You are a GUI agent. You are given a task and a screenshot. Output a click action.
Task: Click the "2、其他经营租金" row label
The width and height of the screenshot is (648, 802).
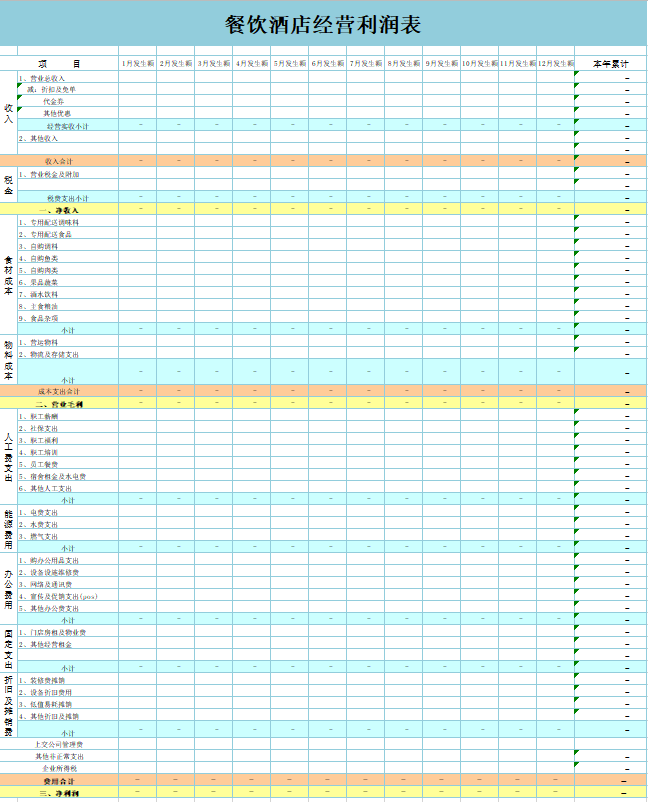point(46,644)
